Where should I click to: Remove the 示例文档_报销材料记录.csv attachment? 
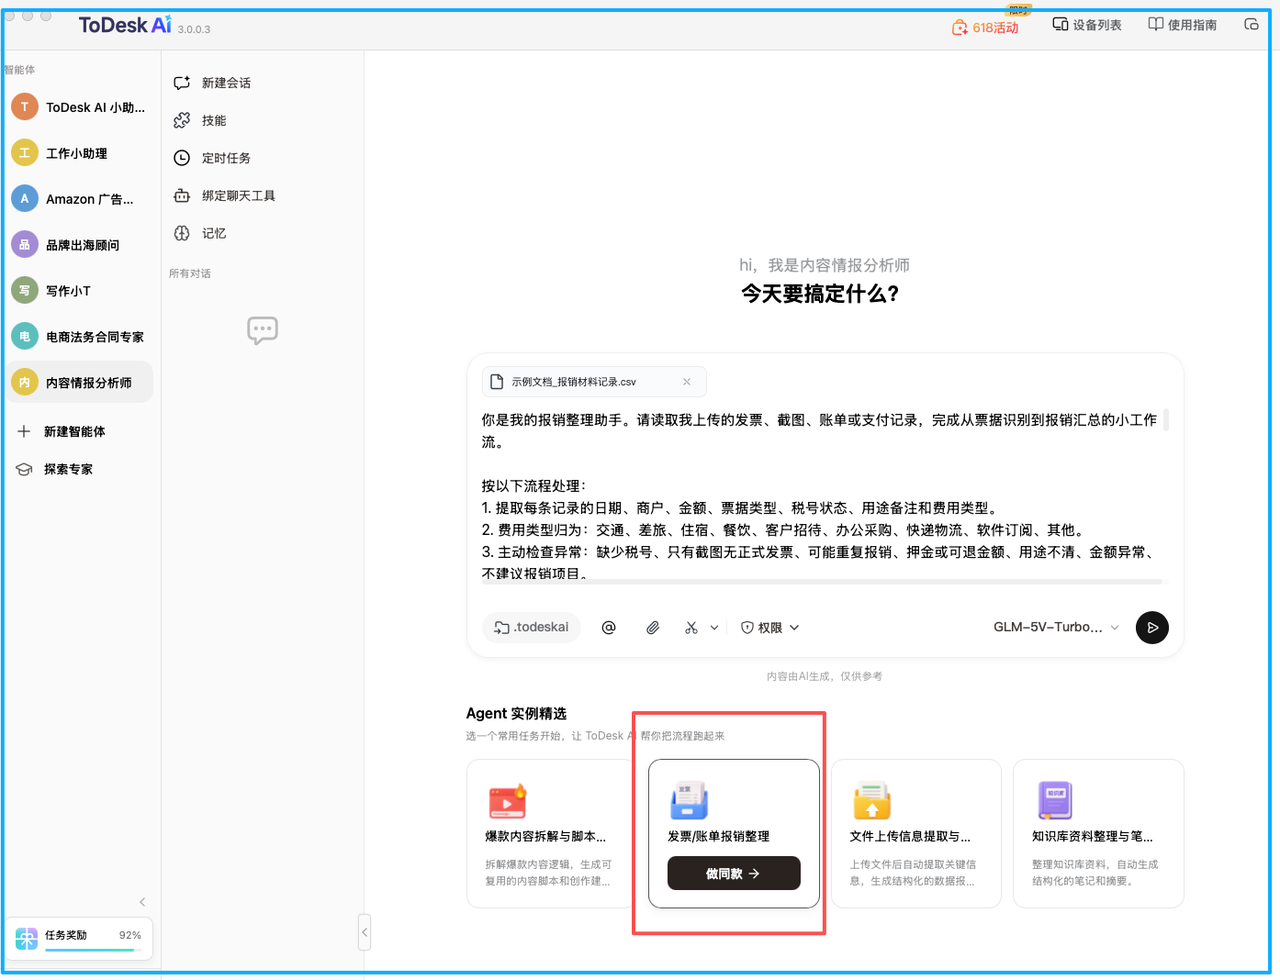687,382
